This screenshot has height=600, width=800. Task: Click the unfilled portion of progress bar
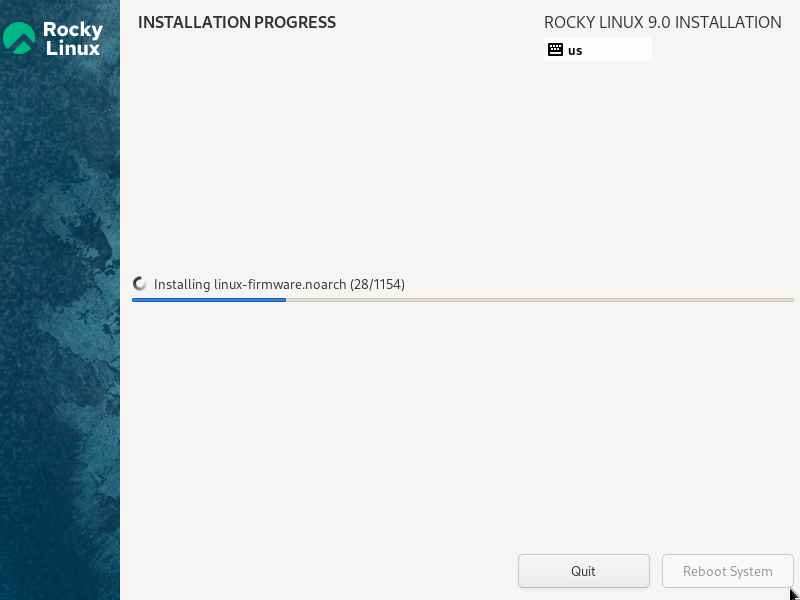click(x=540, y=299)
